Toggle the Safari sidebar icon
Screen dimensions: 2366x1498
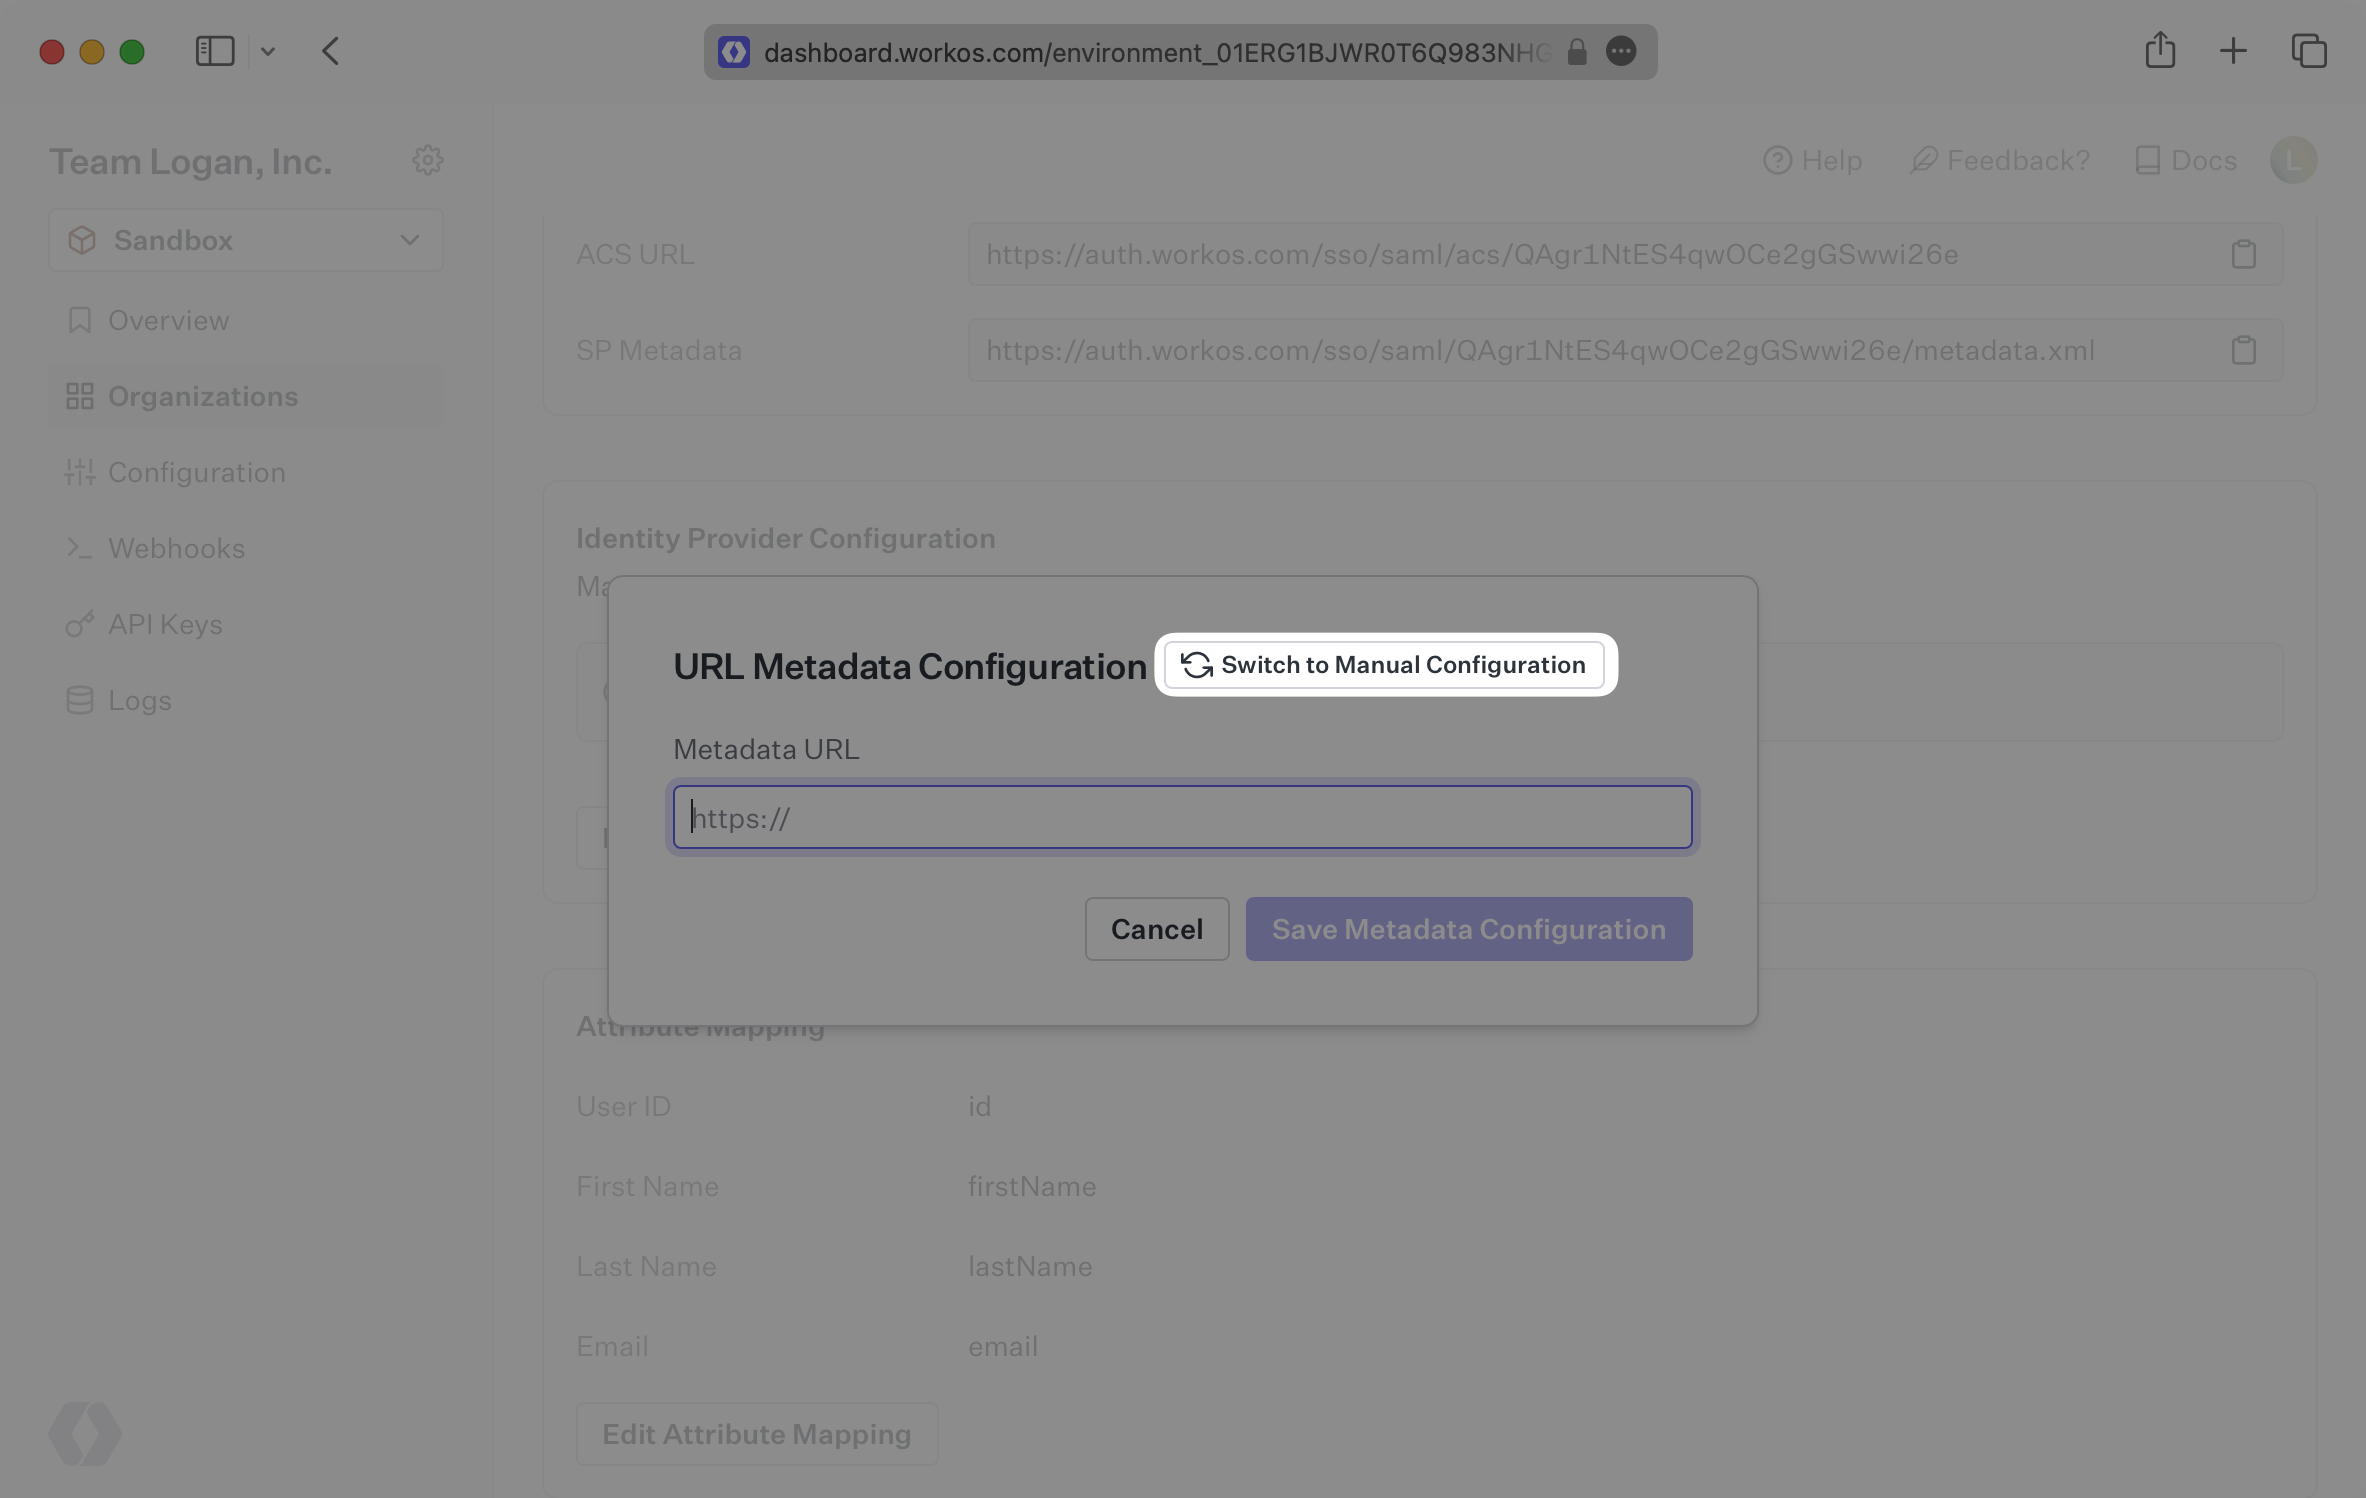[214, 51]
